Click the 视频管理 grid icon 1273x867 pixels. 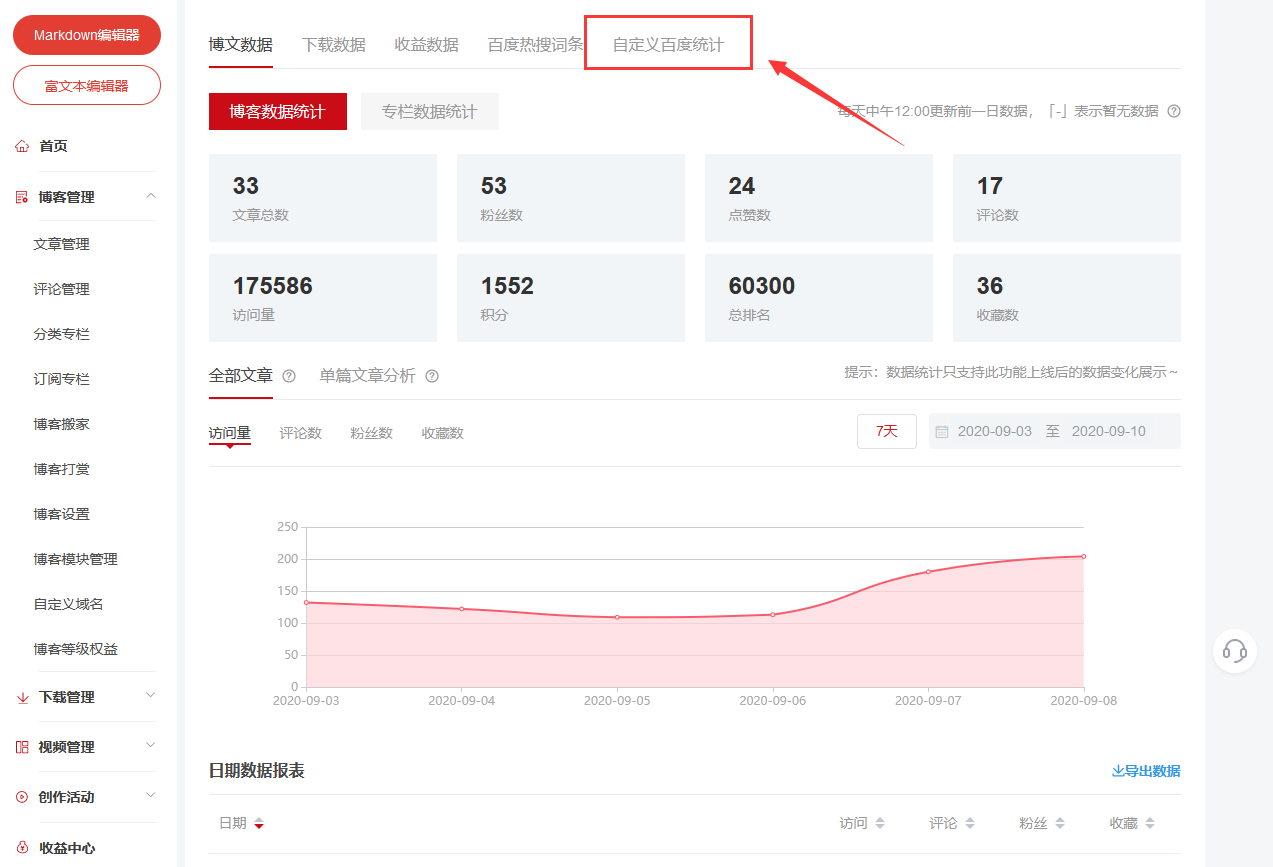[22, 747]
